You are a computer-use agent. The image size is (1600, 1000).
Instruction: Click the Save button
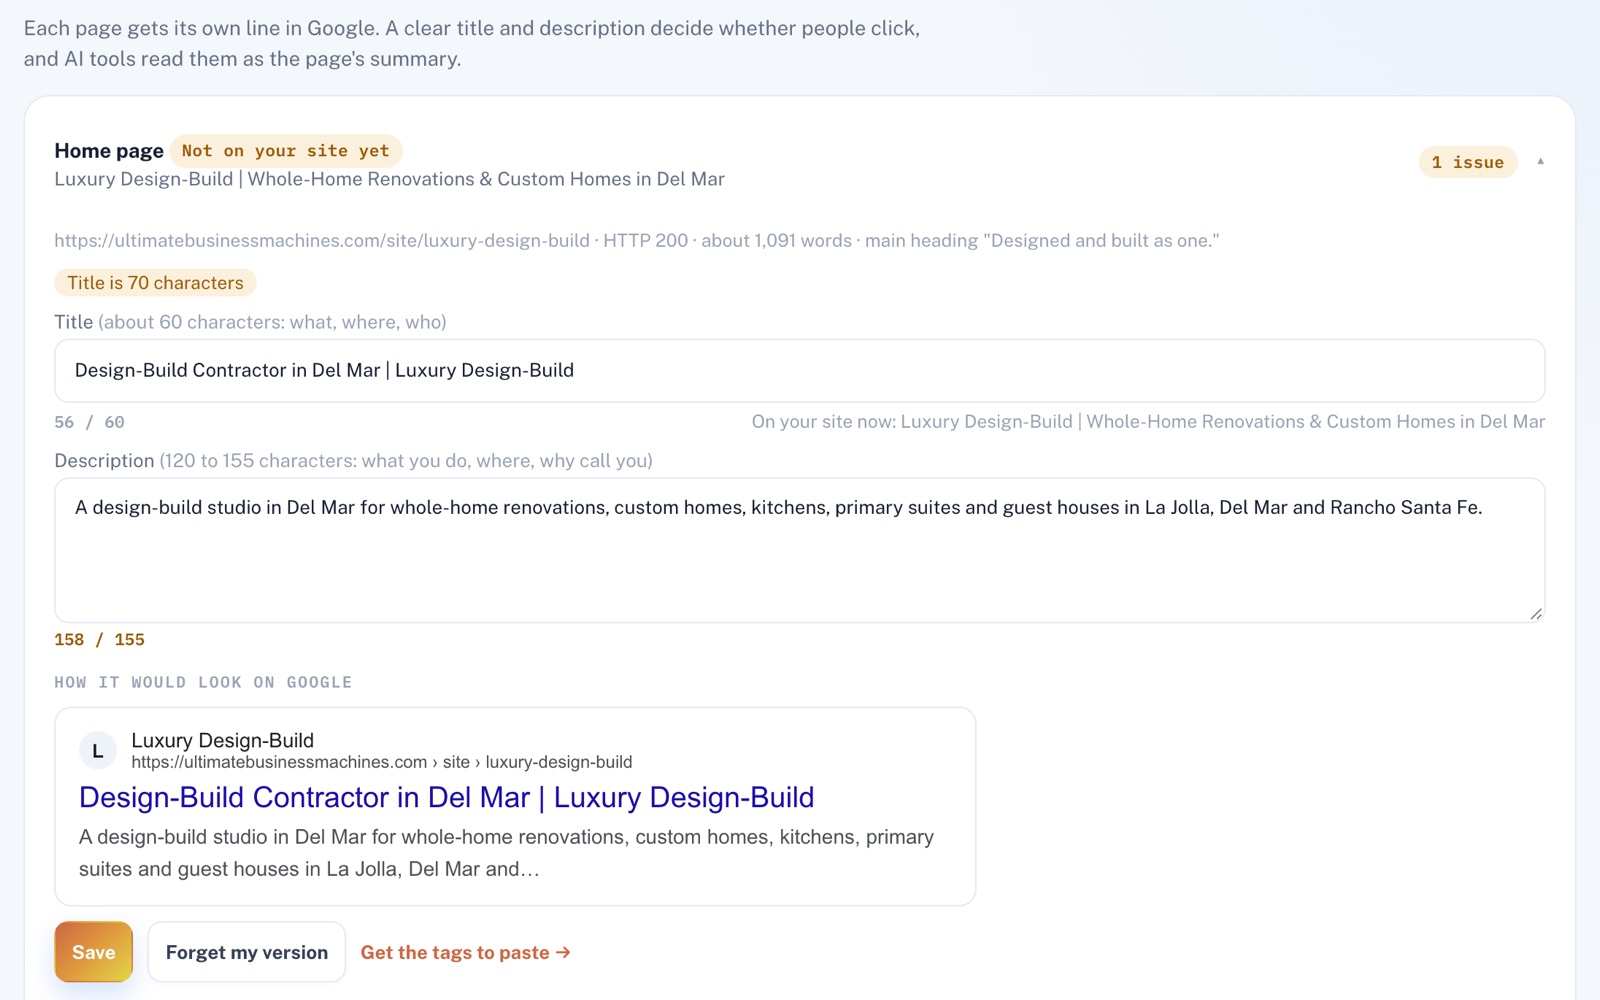(x=93, y=952)
